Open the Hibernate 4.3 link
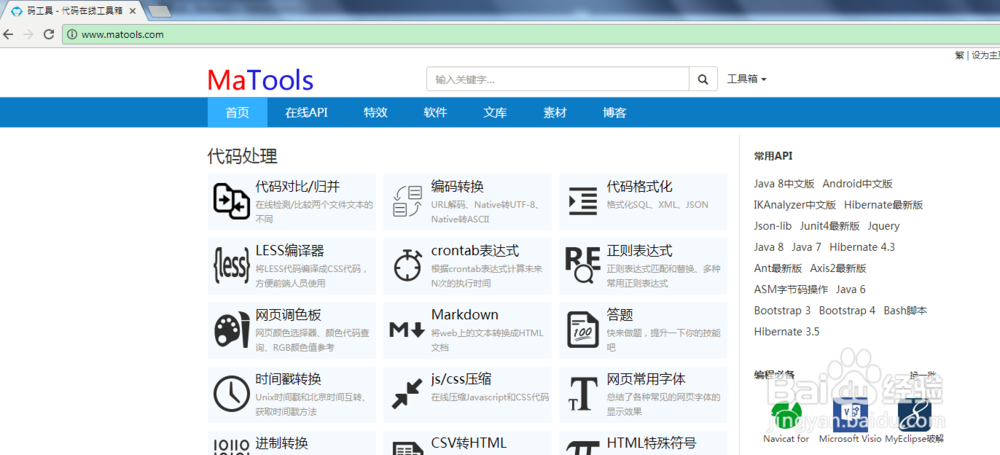1000x455 pixels. coord(862,247)
